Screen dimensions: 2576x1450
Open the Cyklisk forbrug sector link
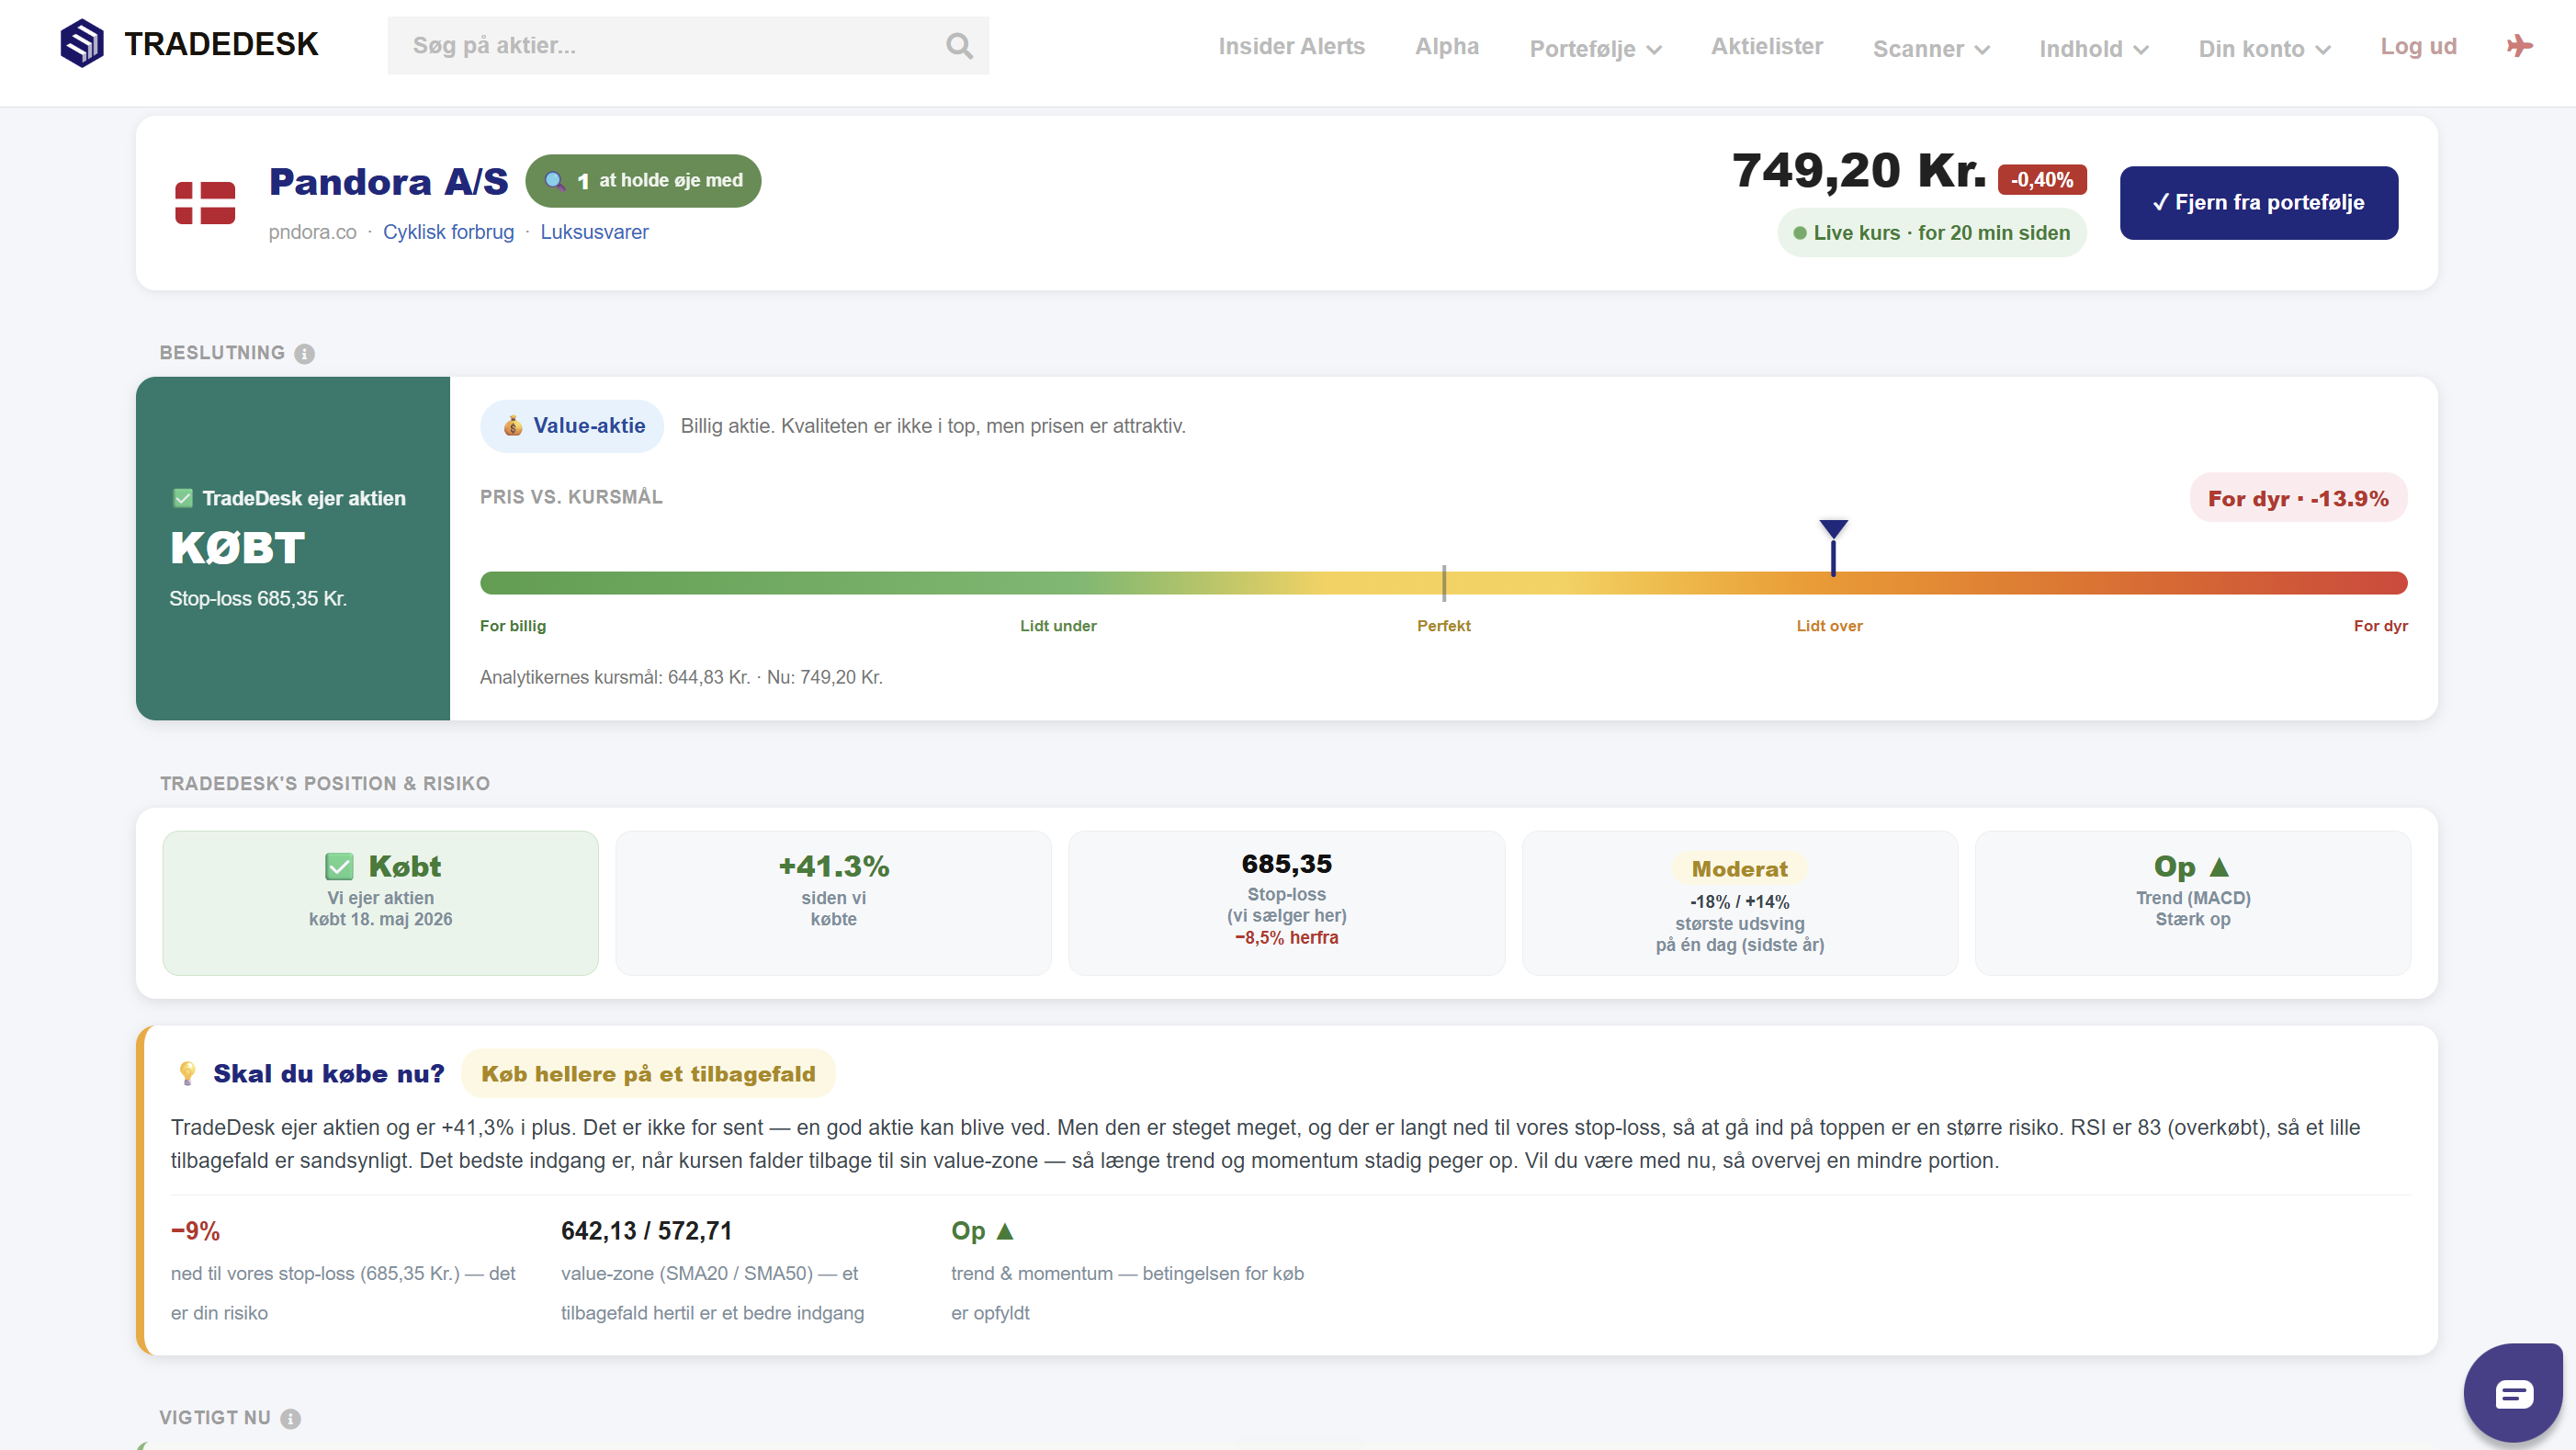point(448,232)
